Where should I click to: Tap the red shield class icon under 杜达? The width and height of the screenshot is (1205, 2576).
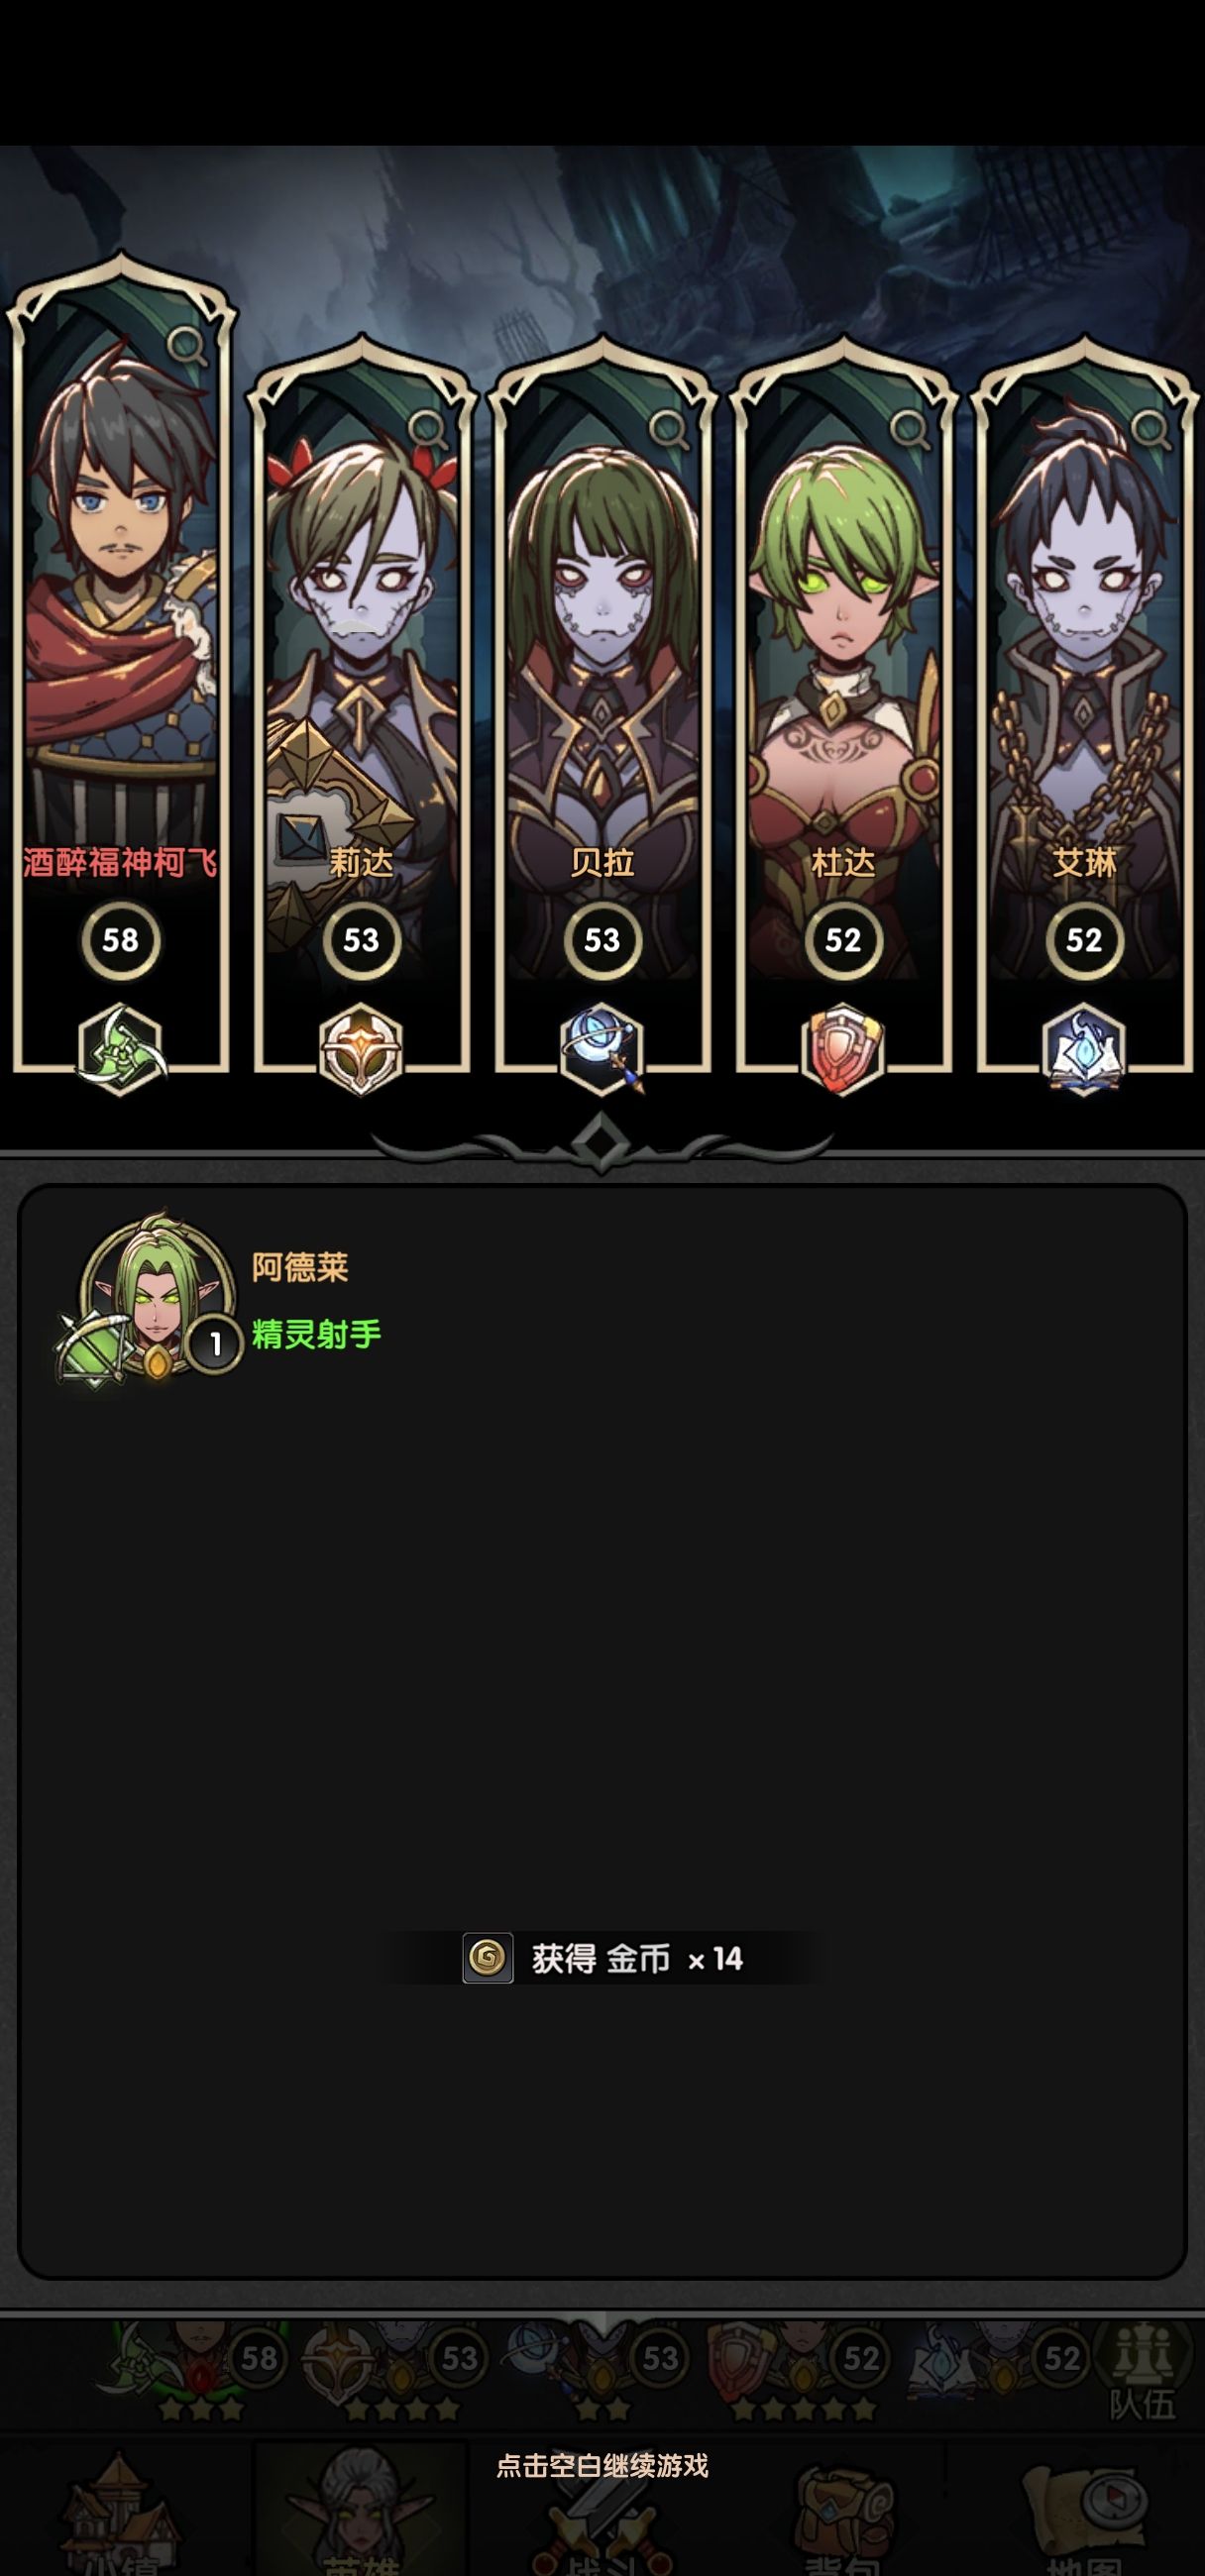(842, 1049)
